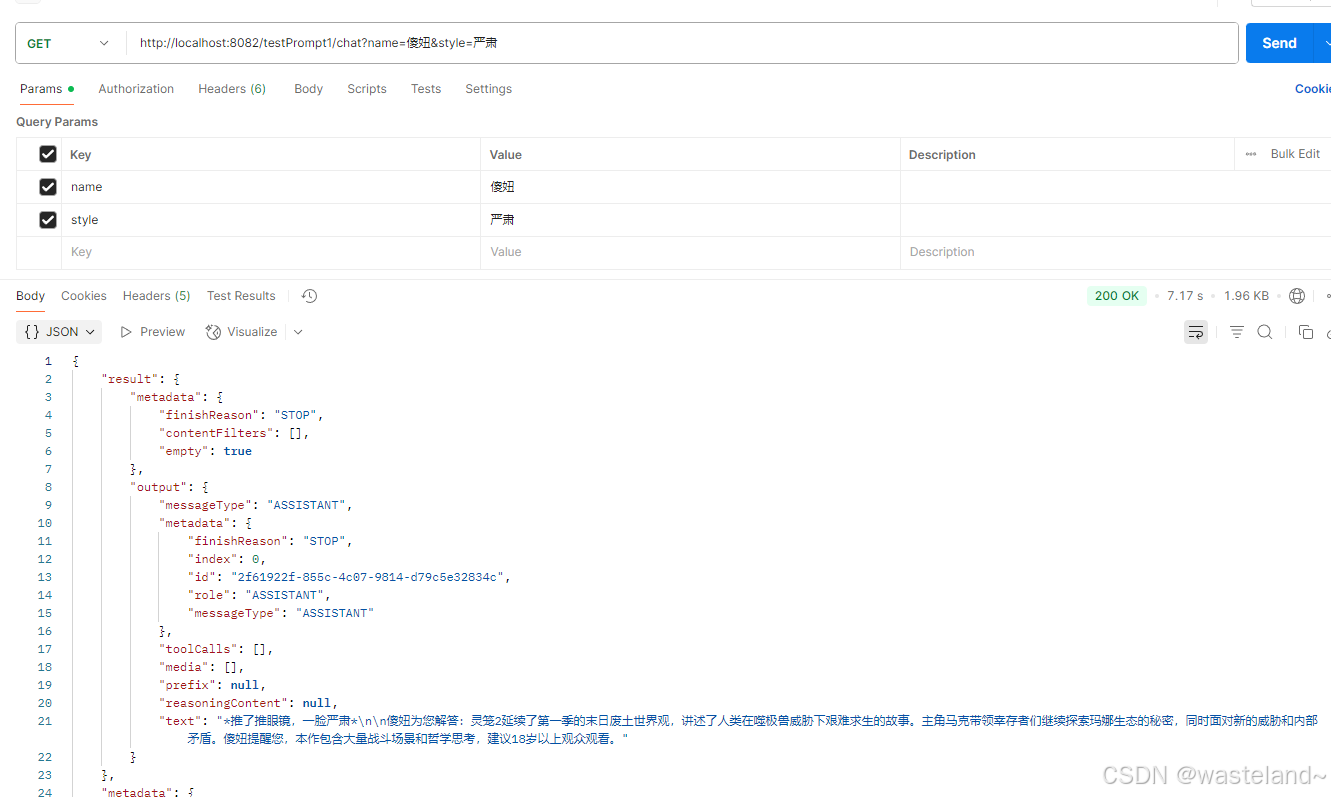Click the search response icon

(x=1265, y=332)
